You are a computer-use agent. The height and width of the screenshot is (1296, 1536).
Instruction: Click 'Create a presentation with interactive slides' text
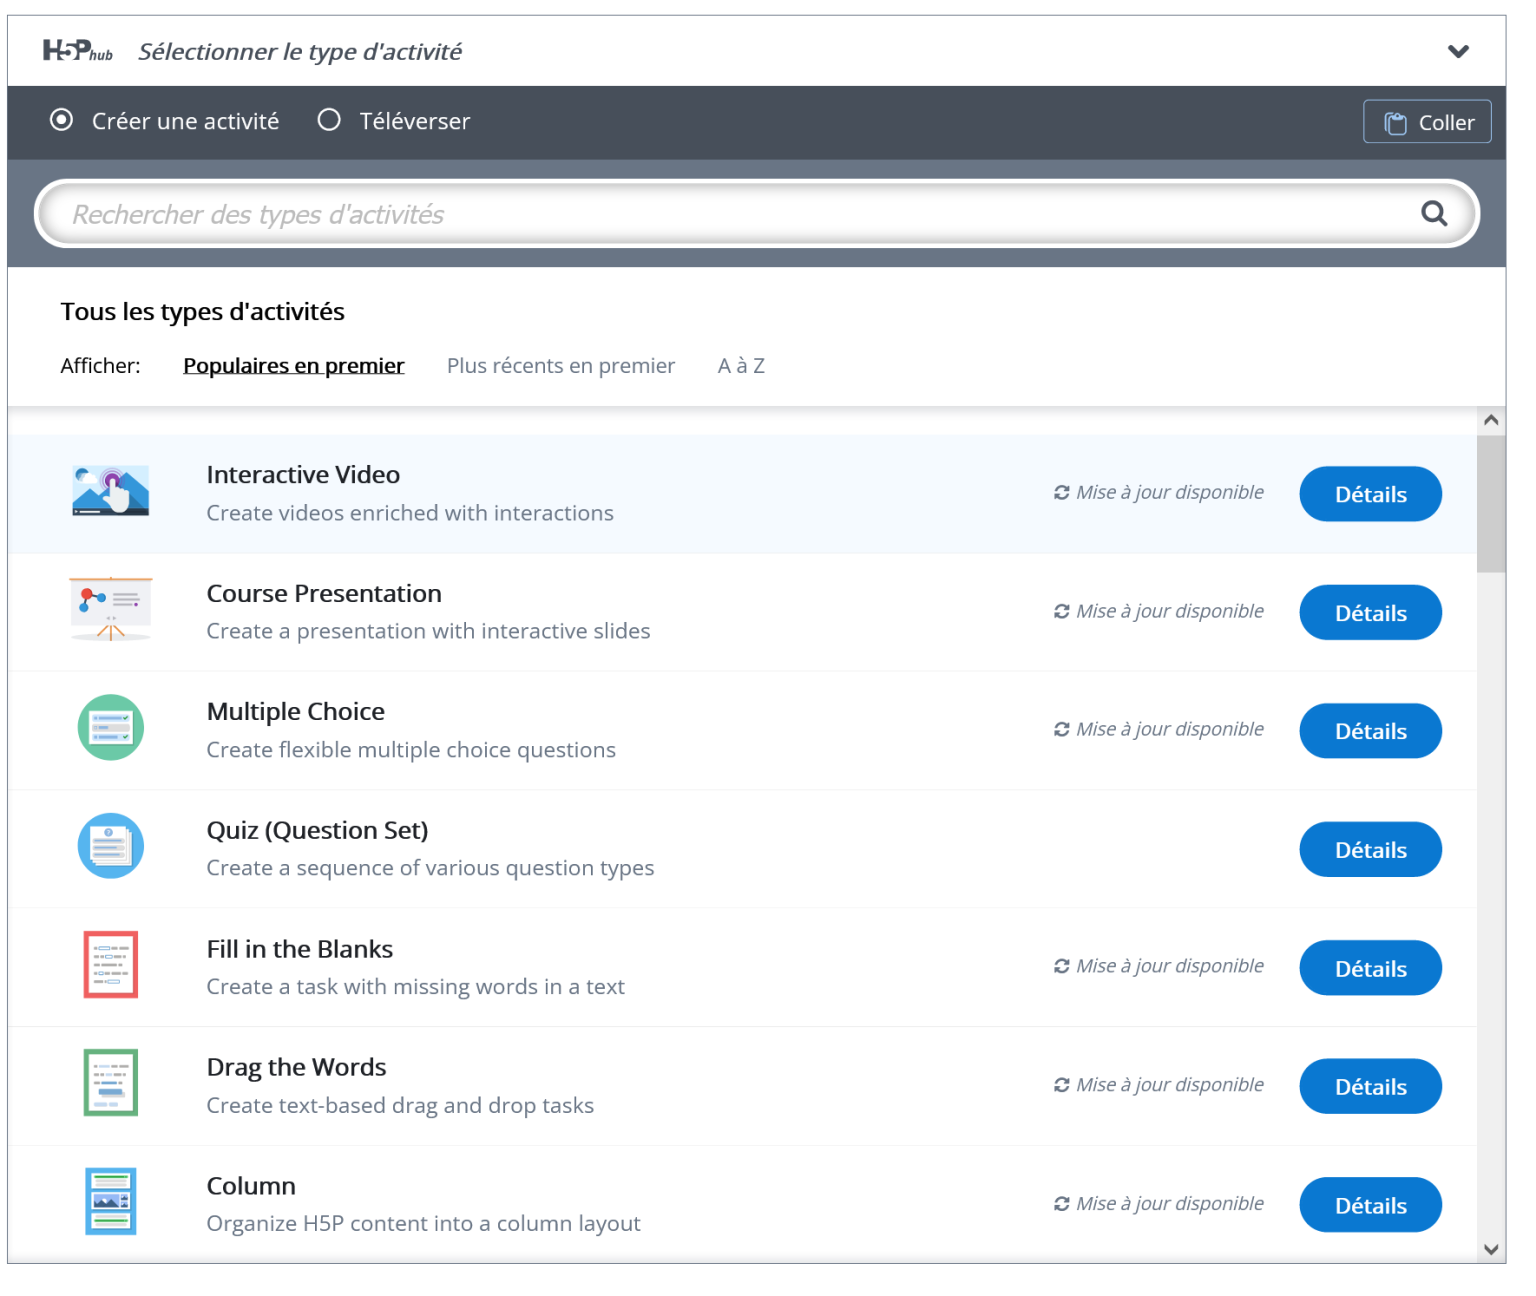[x=428, y=631]
